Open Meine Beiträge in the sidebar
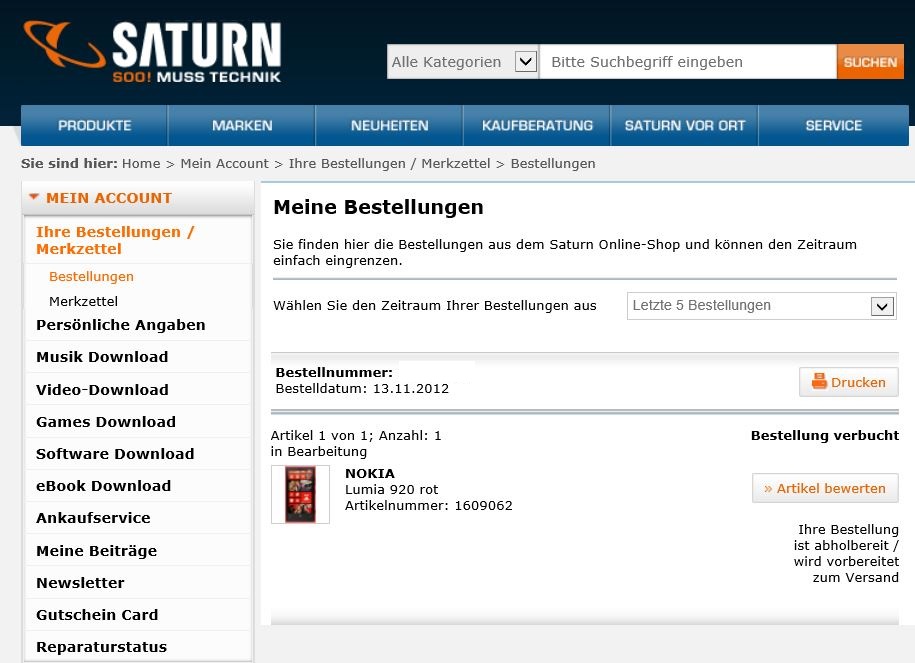The image size is (915, 663). [96, 550]
